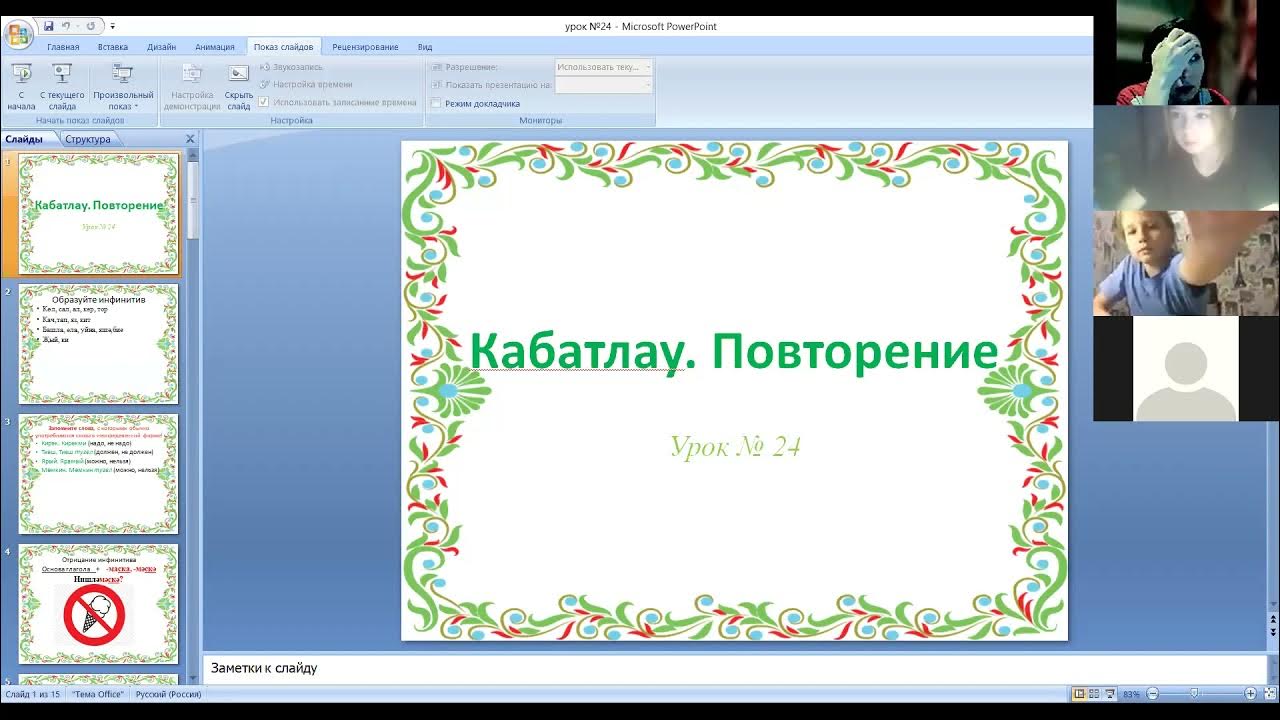Start slideshow from beginning (С начала)
Viewport: 1280px width, 720px height.
(21, 87)
